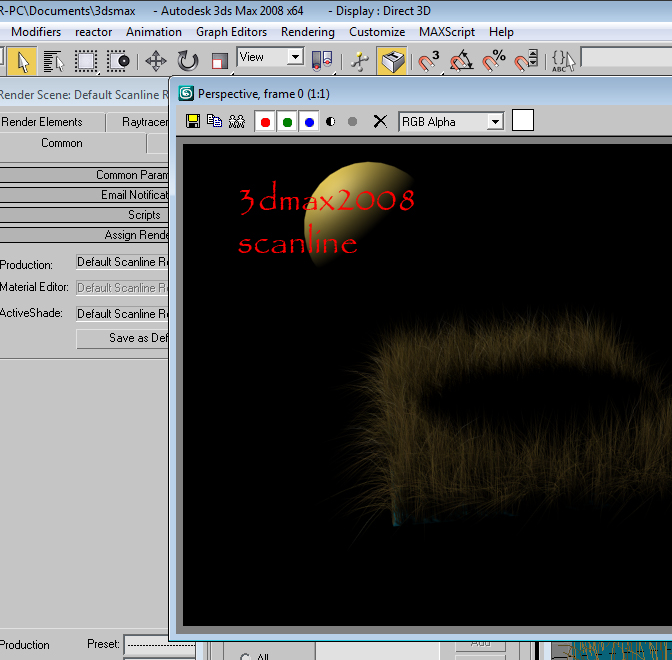Open the Help menu
The height and width of the screenshot is (660, 672).
501,32
